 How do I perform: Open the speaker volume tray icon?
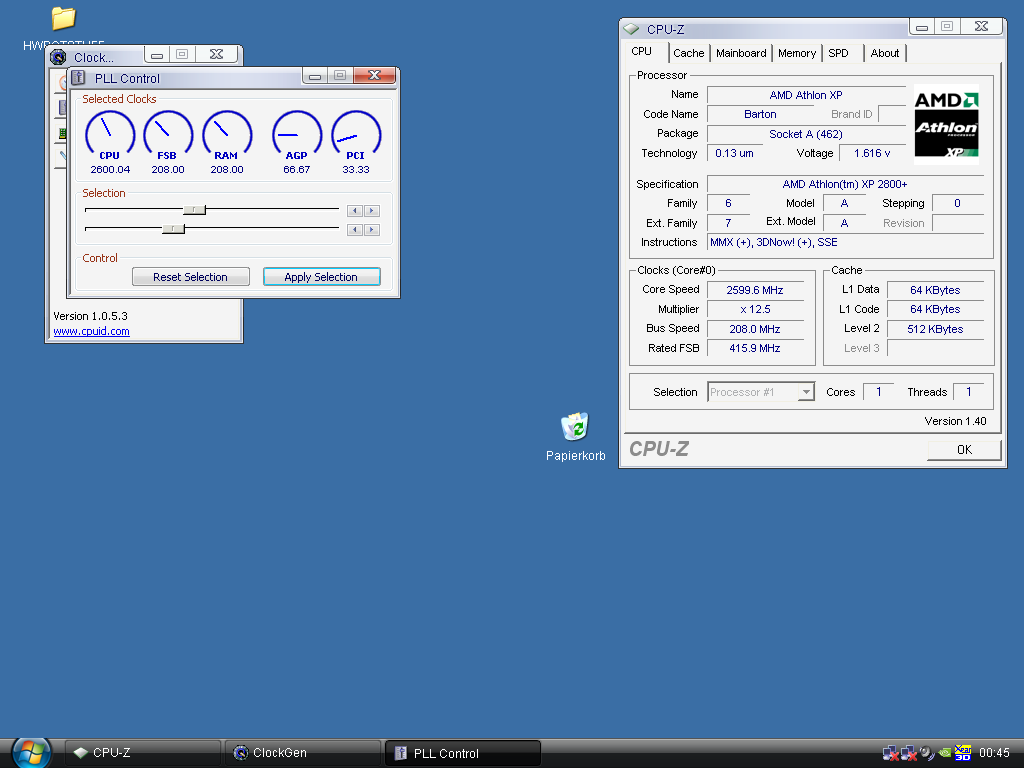pos(927,753)
